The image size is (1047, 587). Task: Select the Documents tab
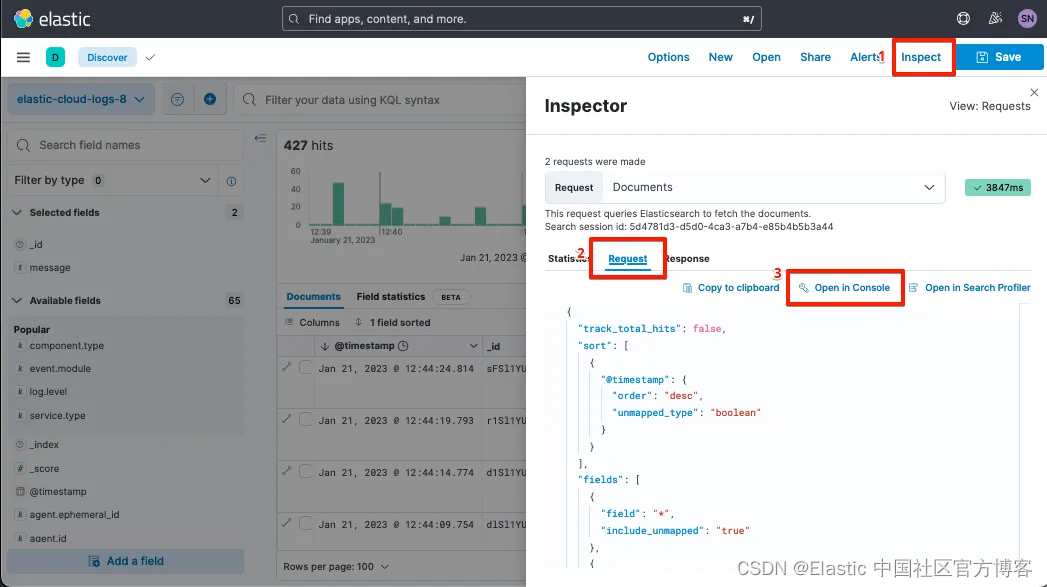click(x=313, y=297)
